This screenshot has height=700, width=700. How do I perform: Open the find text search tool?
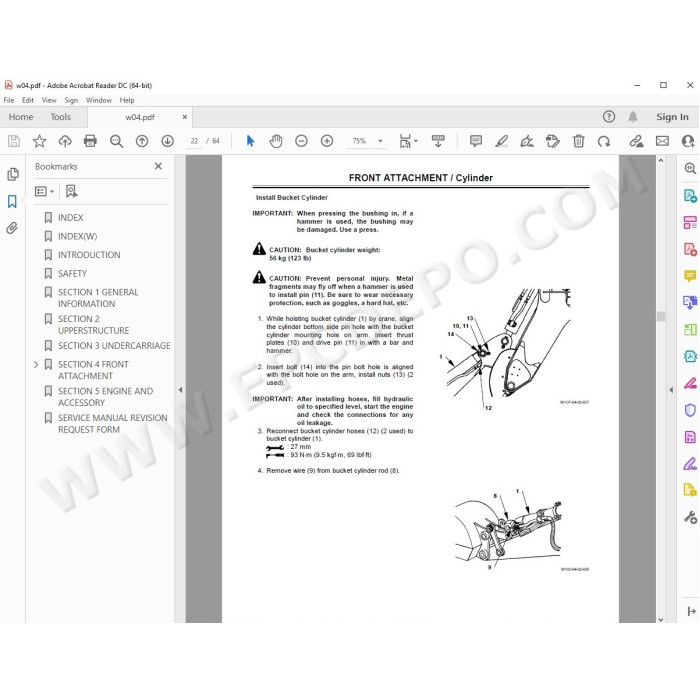pos(116,141)
